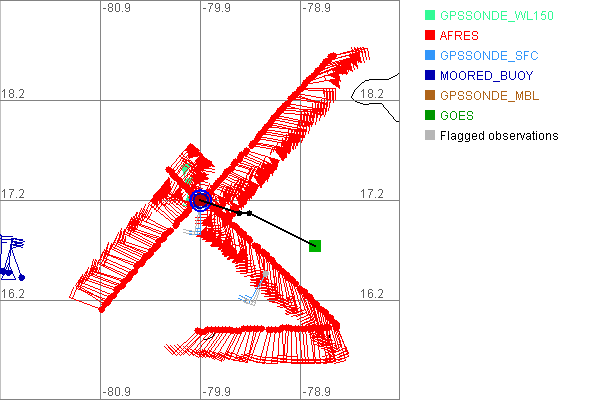The width and height of the screenshot is (600, 400).
Task: Select the GOES legend label
Action: tap(457, 116)
